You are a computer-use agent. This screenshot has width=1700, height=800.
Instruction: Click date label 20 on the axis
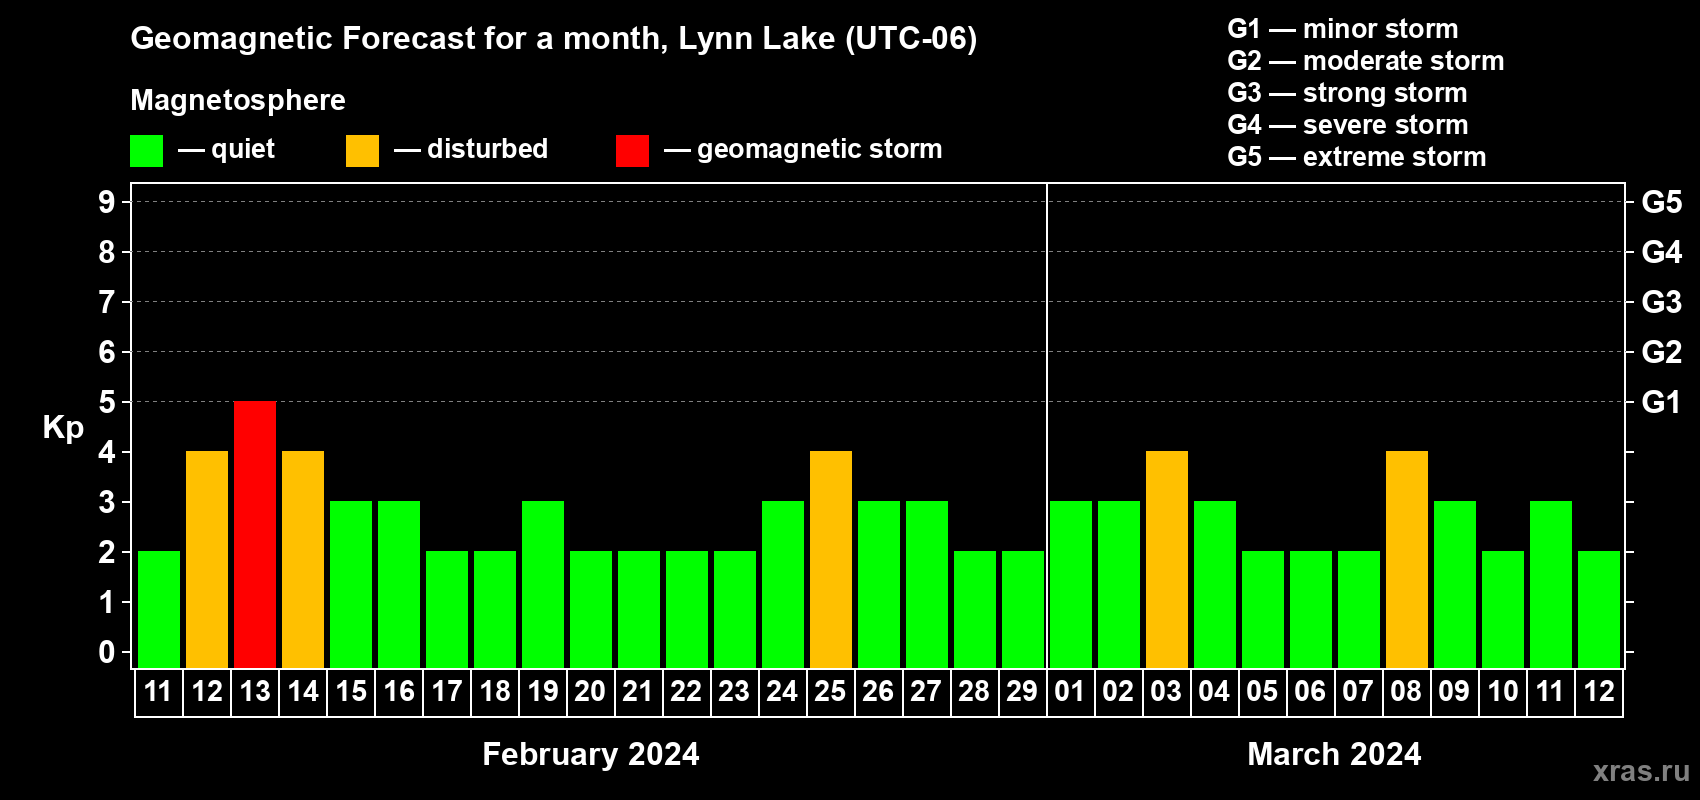point(590,691)
